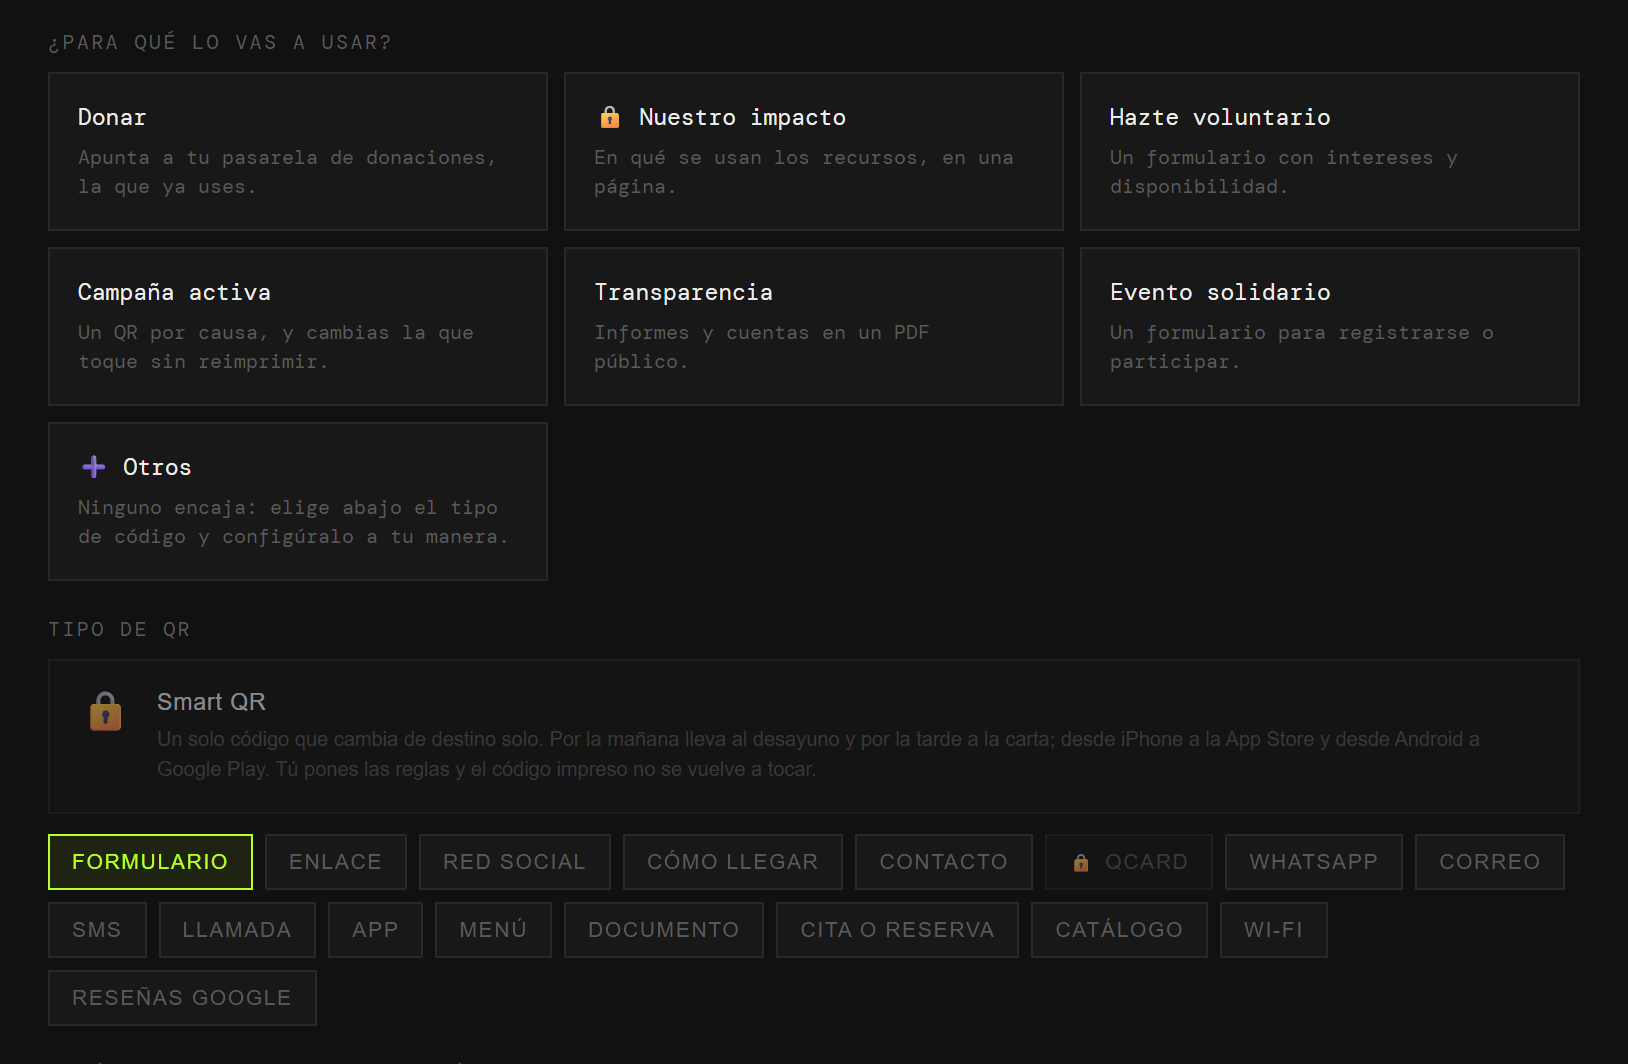Click text 'Apunta a tu pasarela de donaciones'
1628x1064 pixels.
tap(282, 157)
